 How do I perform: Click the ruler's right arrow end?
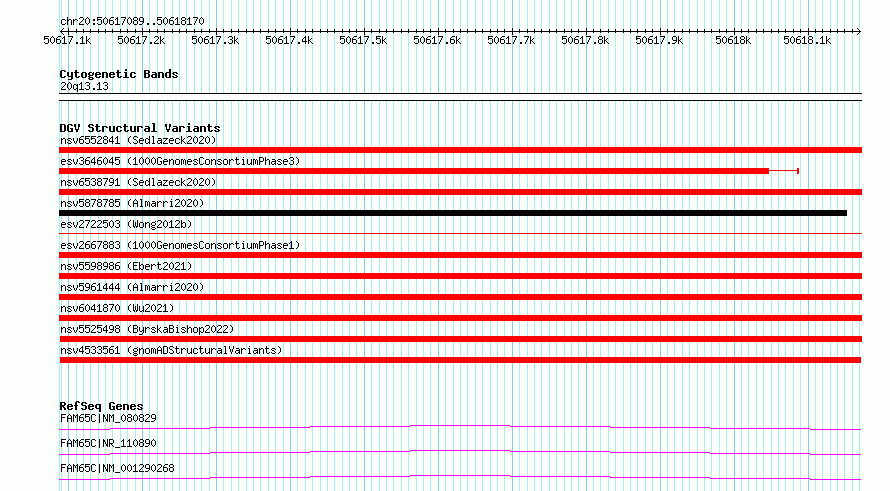tap(859, 31)
